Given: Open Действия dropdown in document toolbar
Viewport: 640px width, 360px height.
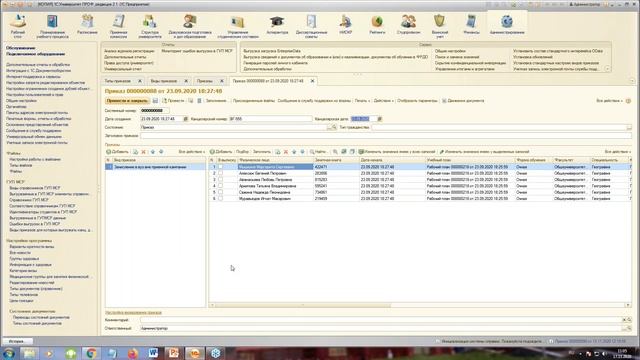Looking at the screenshot, I should pos(383,101).
